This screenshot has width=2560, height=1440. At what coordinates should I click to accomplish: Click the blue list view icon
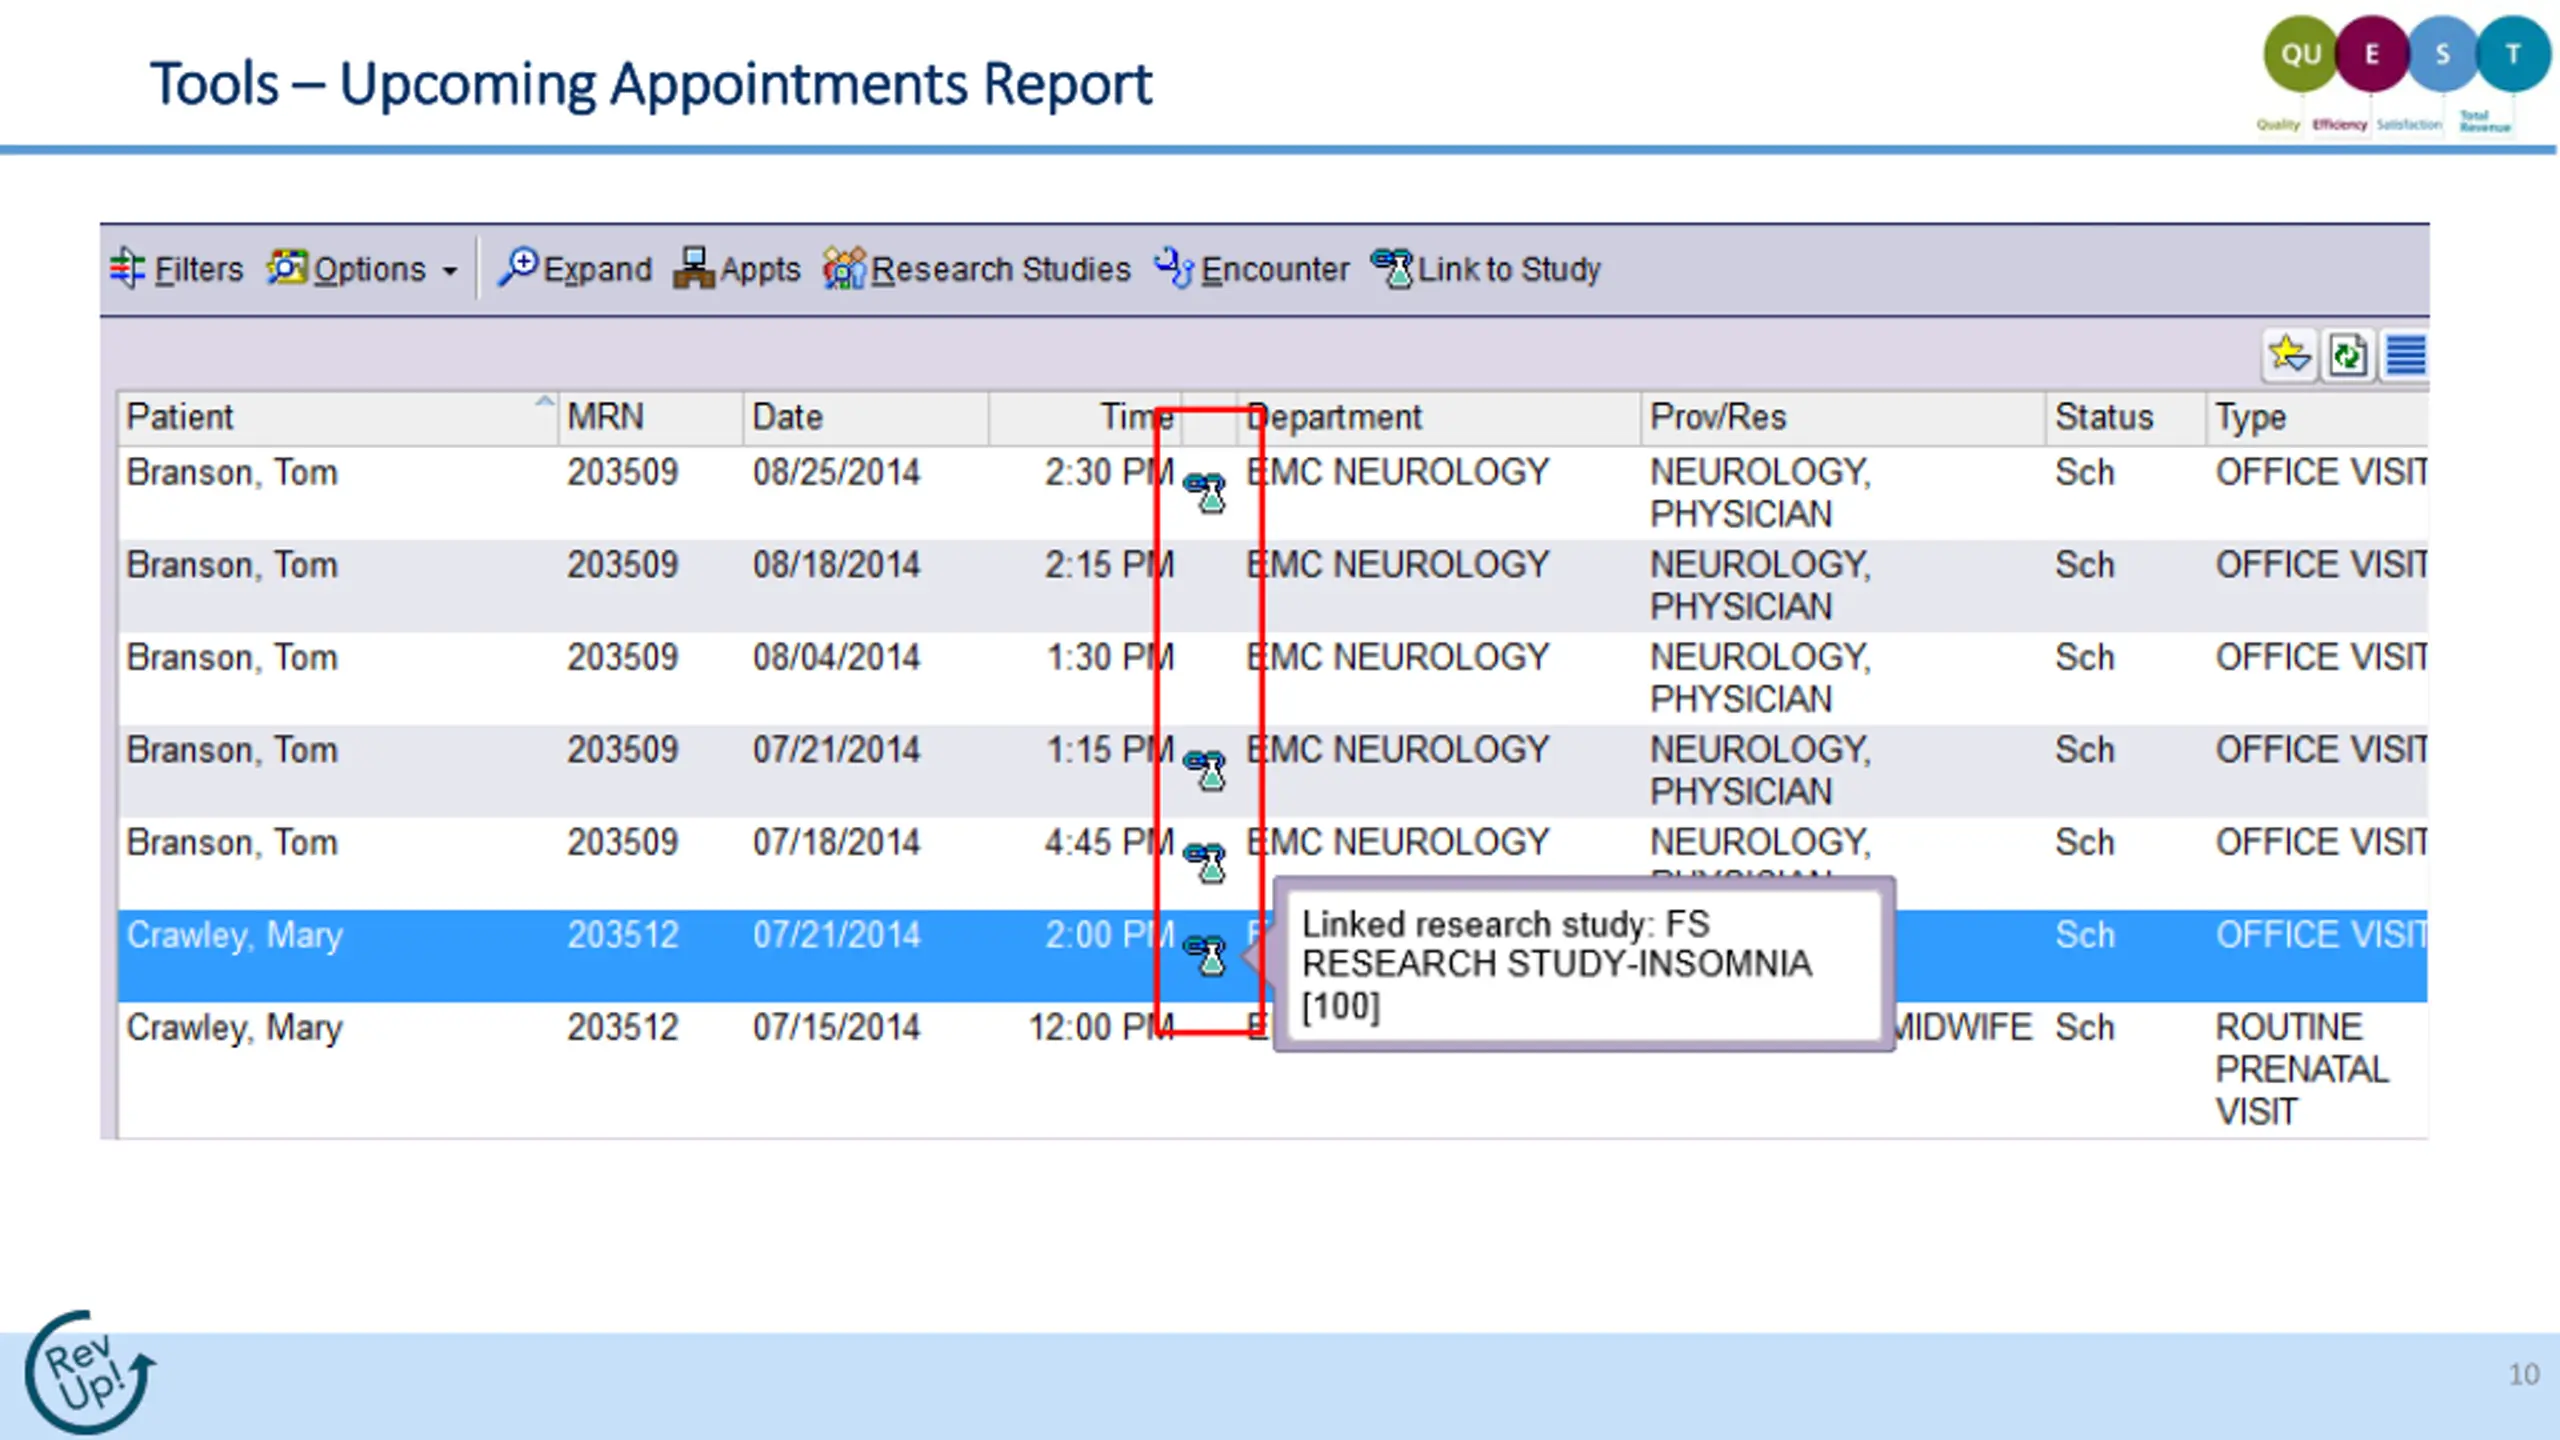(2405, 355)
